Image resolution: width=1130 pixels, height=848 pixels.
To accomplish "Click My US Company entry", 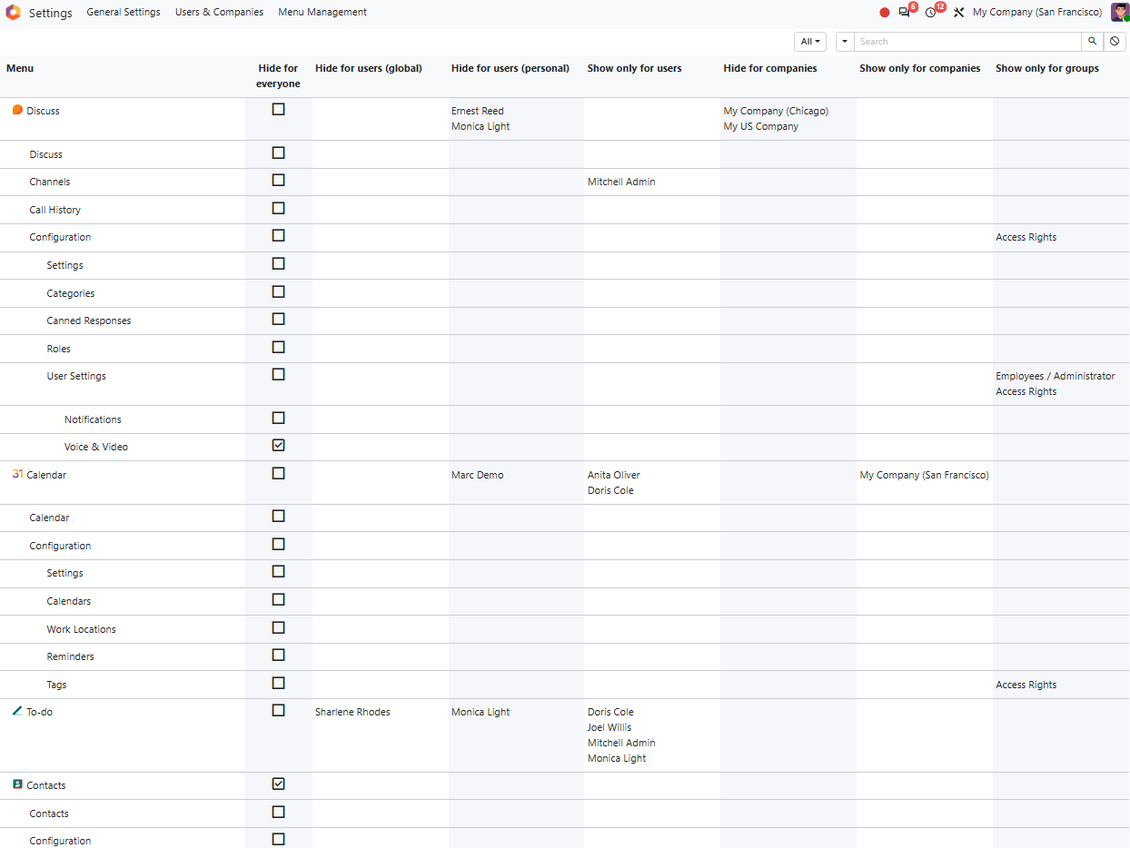I will click(760, 126).
